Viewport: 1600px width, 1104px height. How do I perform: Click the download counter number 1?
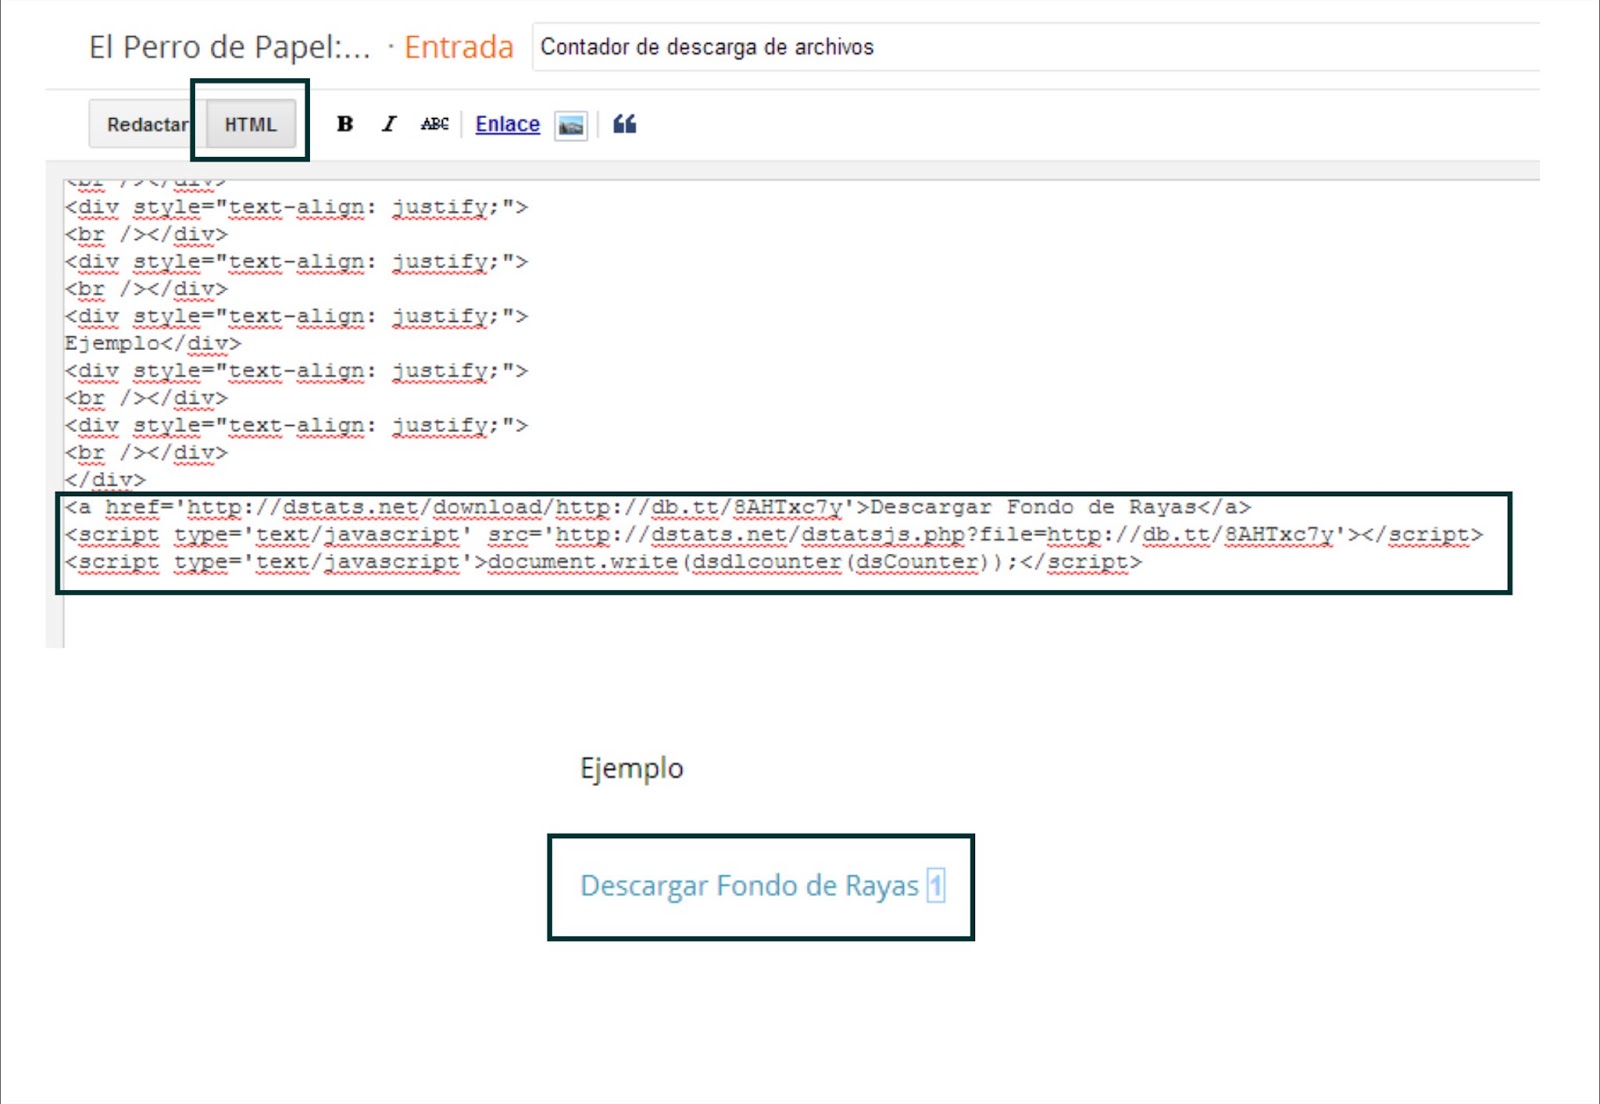click(x=936, y=886)
